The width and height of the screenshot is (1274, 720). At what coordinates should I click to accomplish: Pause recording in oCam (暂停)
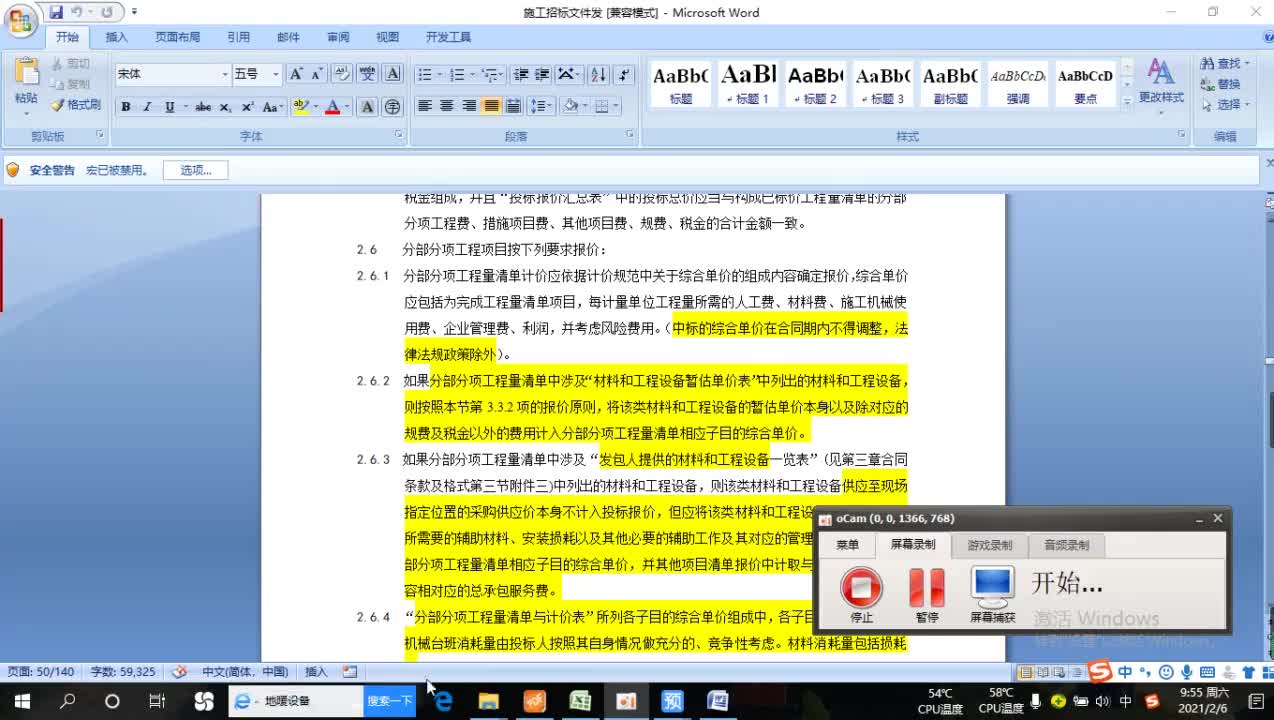pyautogui.click(x=927, y=594)
